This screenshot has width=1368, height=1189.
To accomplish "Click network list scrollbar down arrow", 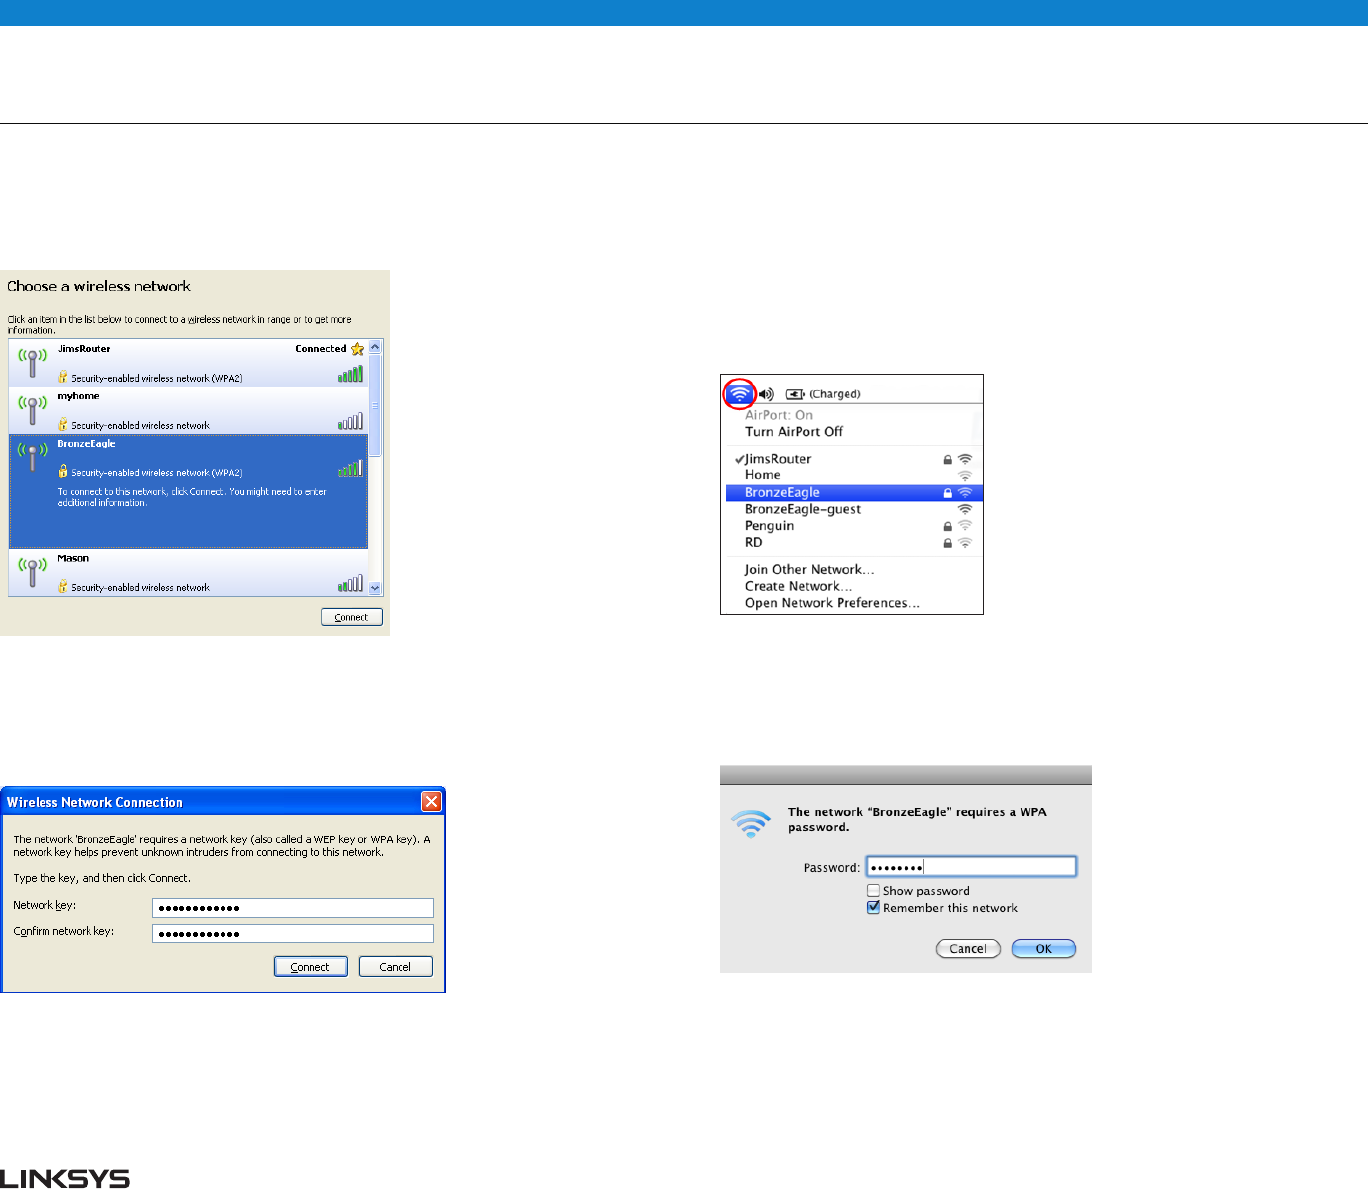I will [x=375, y=589].
